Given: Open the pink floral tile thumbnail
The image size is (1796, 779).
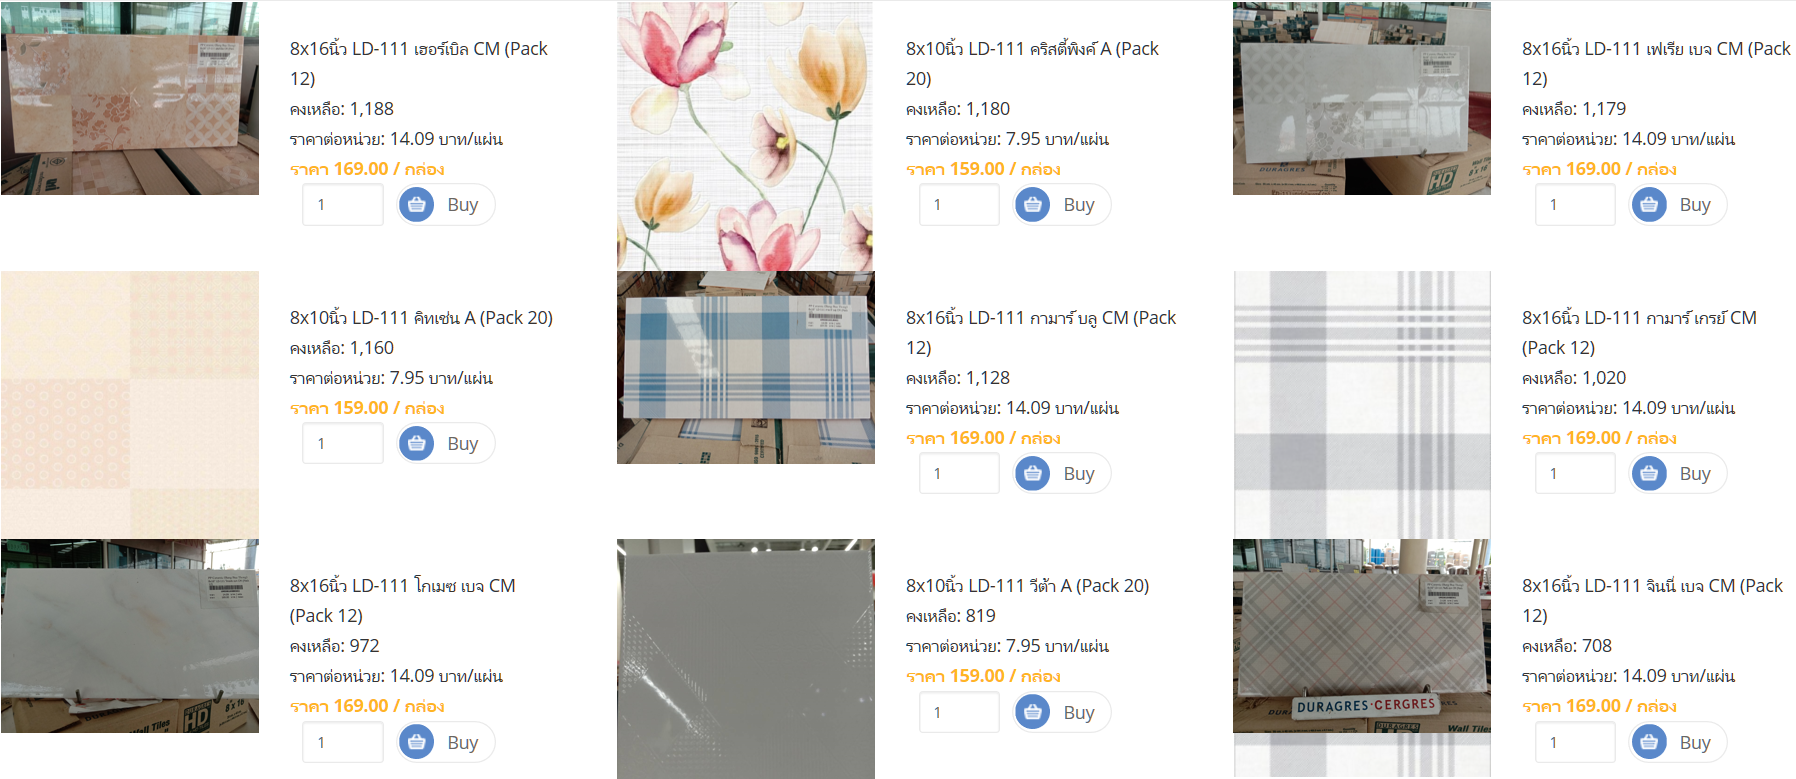Looking at the screenshot, I should pyautogui.click(x=745, y=136).
